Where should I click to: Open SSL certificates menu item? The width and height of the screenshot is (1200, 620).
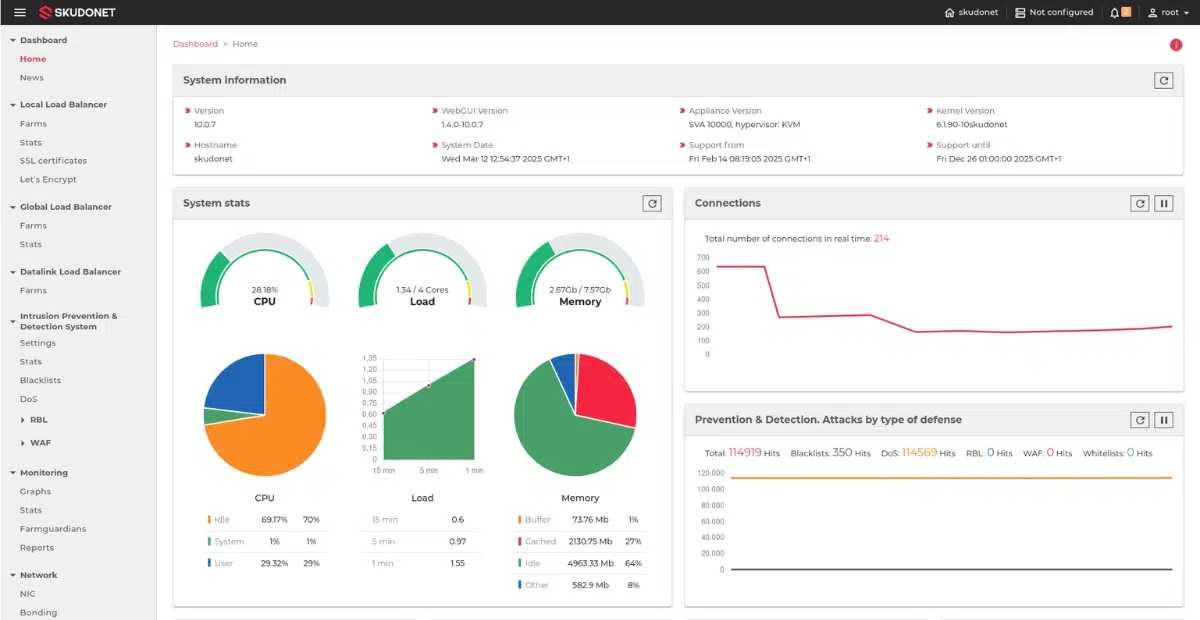coord(53,161)
